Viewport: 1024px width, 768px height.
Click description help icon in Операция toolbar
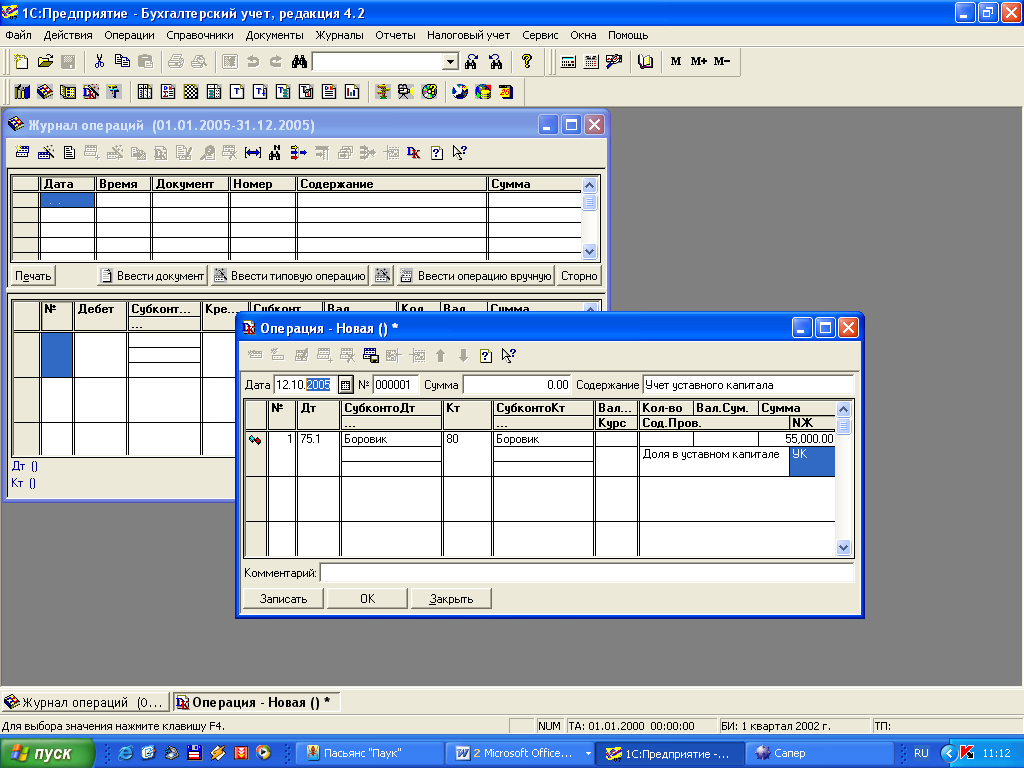click(x=485, y=356)
